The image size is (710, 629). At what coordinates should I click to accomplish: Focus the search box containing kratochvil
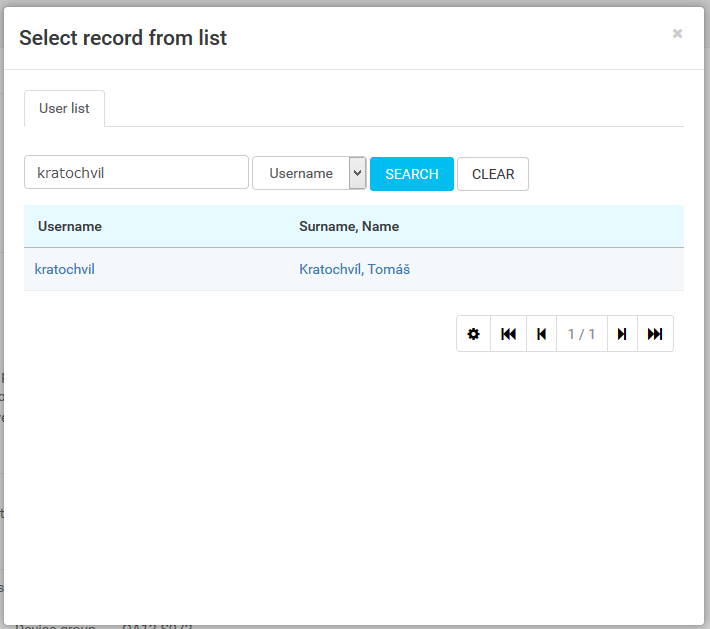136,172
